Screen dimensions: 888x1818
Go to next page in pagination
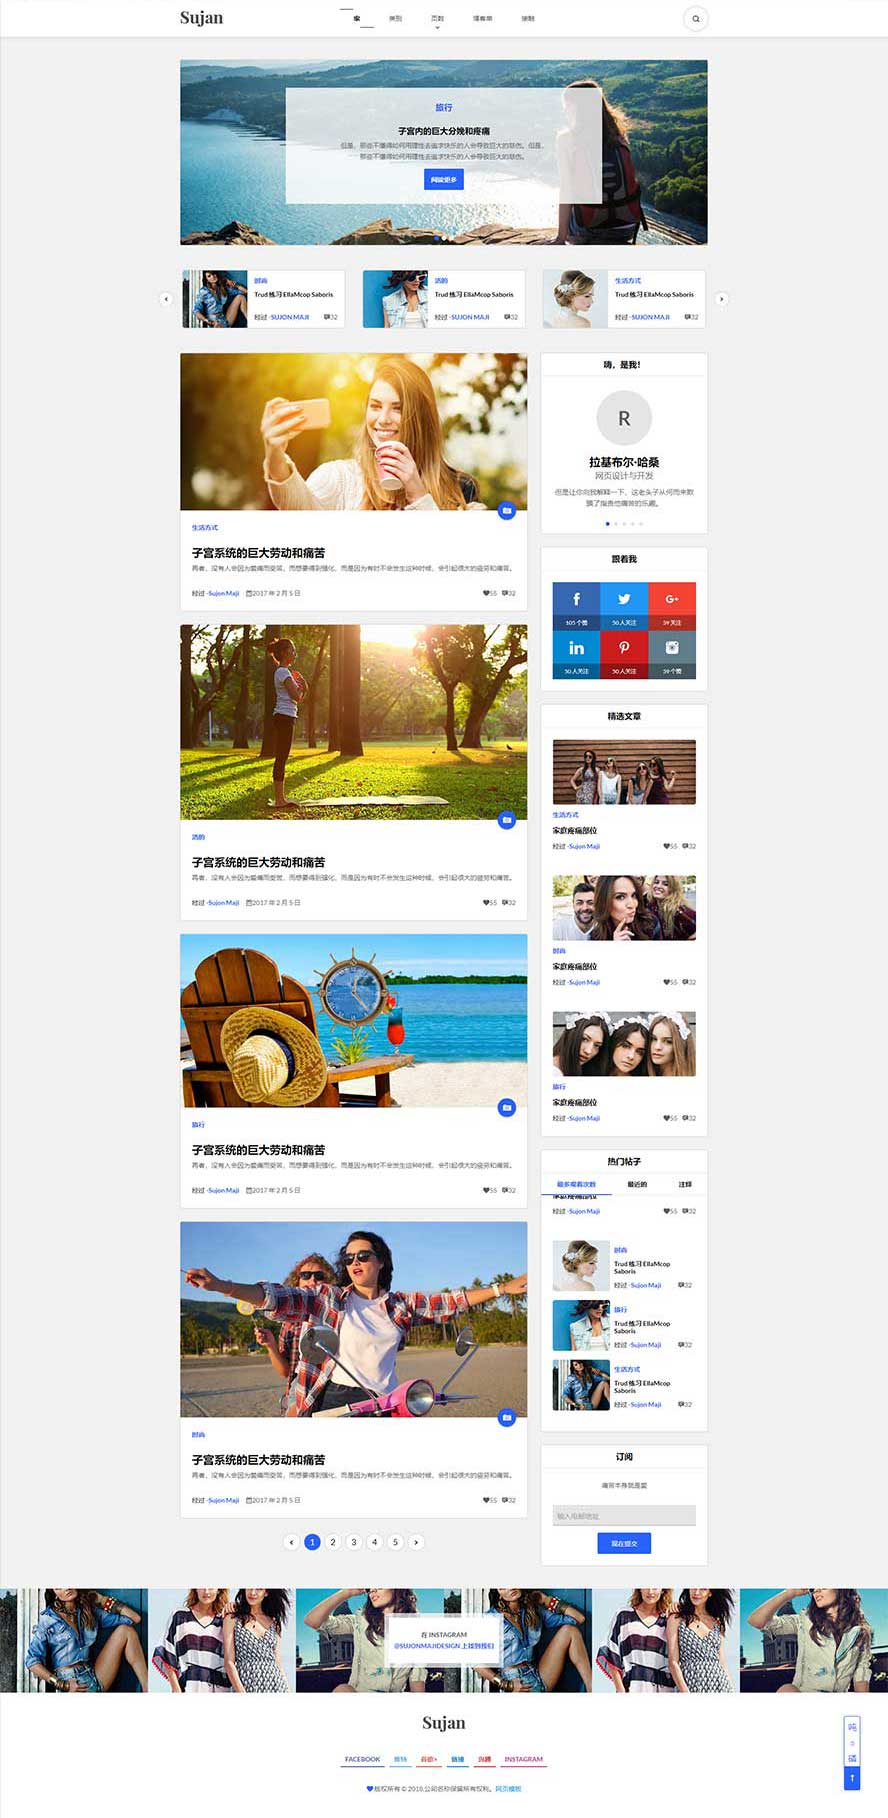(416, 1542)
